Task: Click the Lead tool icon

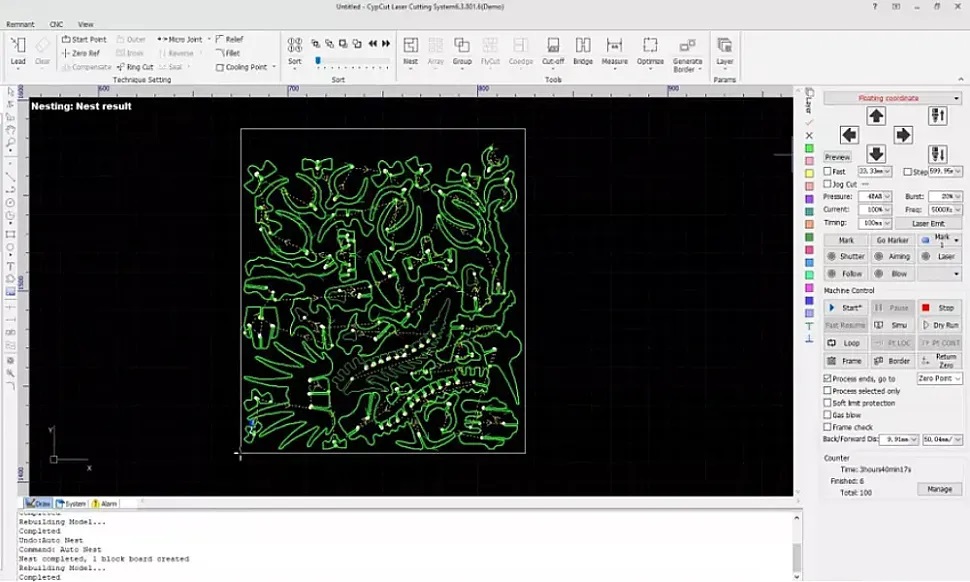Action: click(18, 48)
